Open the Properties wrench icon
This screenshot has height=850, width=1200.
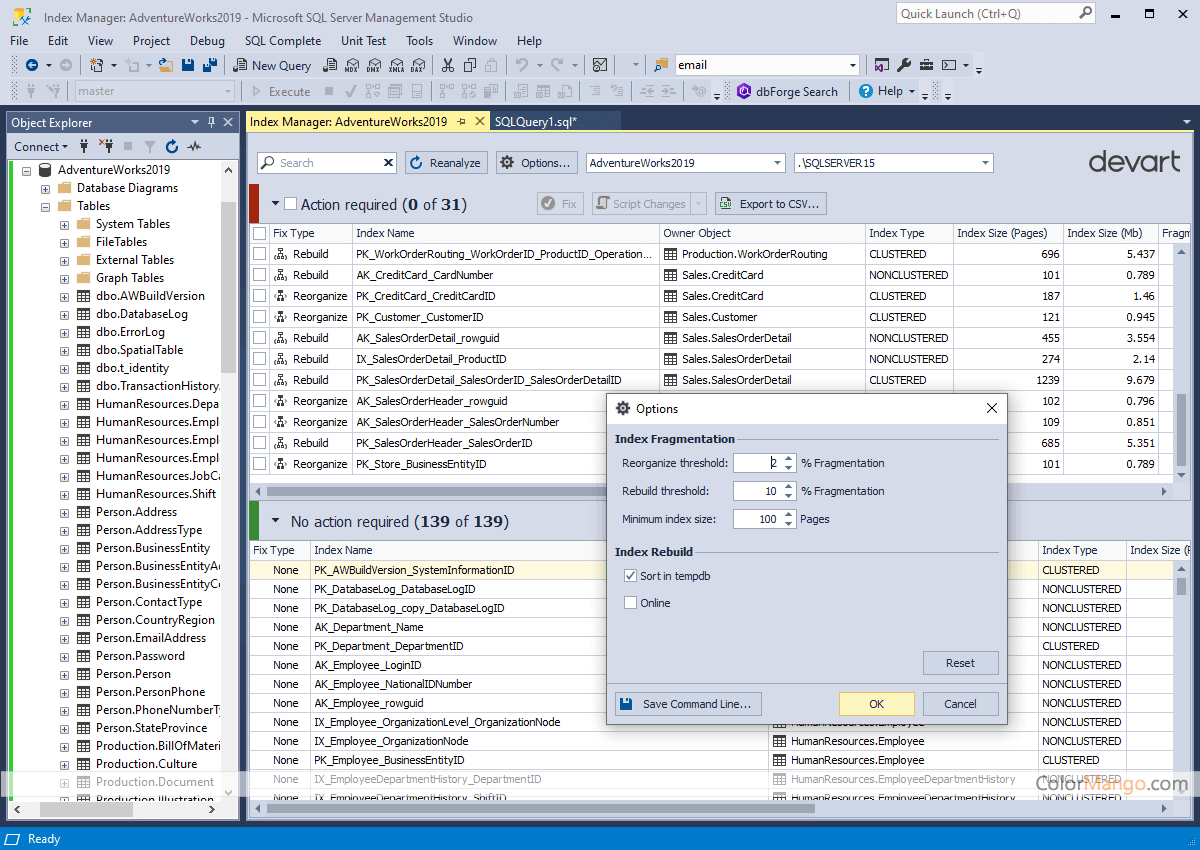904,65
